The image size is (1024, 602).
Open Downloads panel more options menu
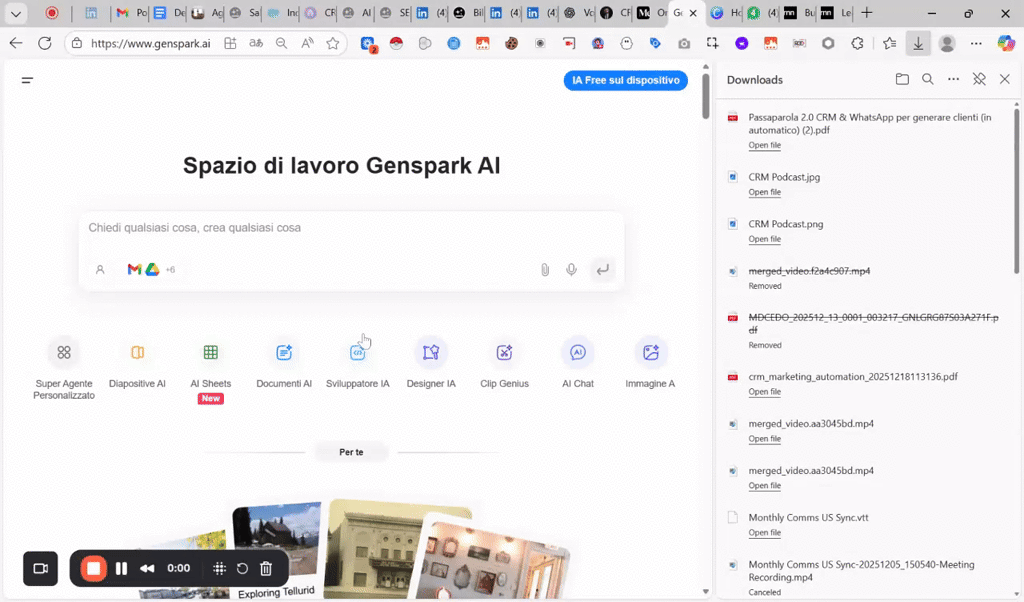click(x=953, y=80)
